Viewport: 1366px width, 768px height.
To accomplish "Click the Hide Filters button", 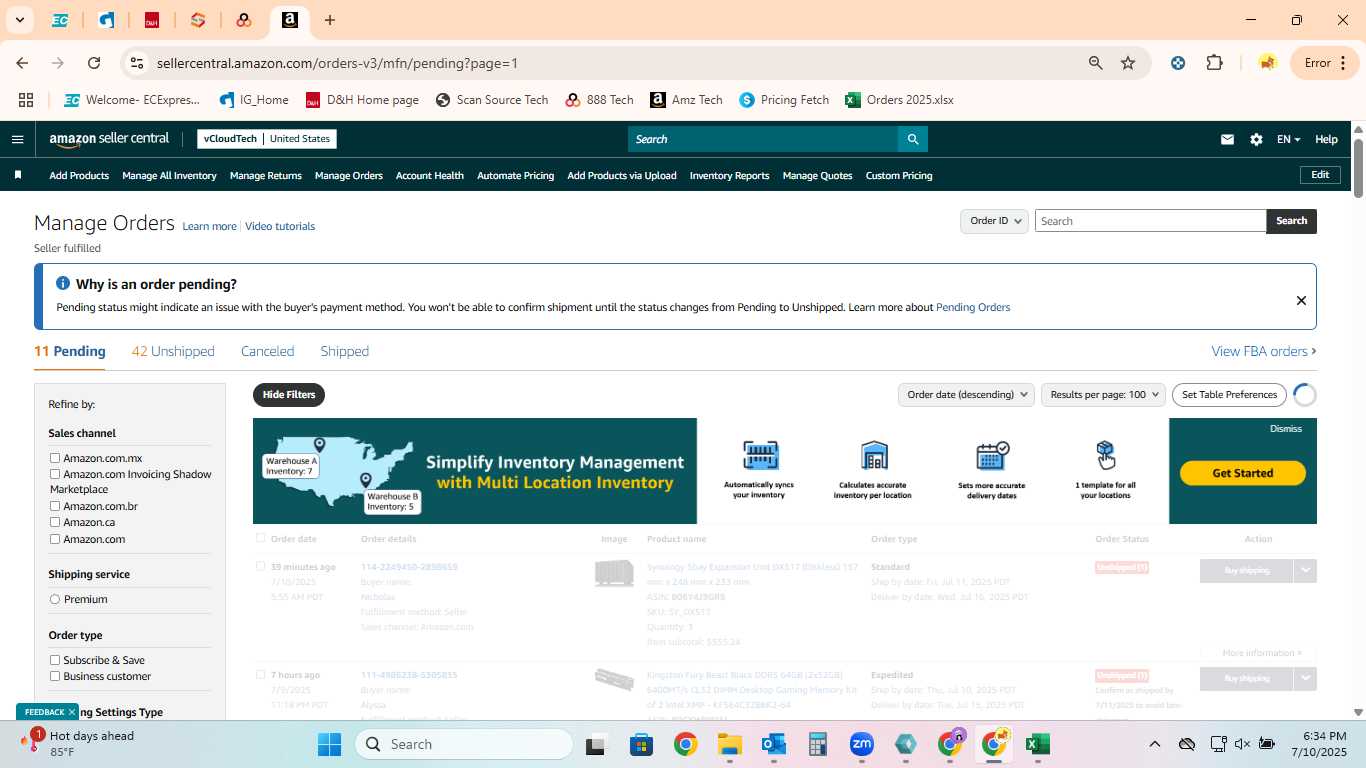I will (x=289, y=394).
